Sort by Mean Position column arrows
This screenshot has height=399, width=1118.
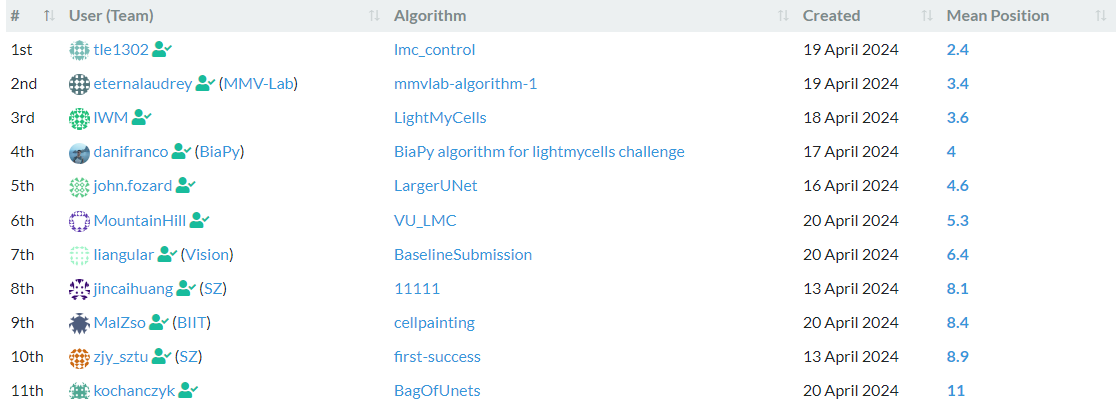click(x=1100, y=16)
